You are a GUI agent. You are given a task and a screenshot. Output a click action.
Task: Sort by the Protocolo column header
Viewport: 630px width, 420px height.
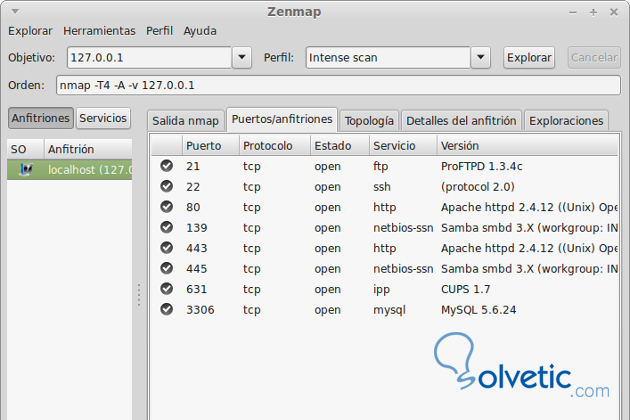click(275, 145)
